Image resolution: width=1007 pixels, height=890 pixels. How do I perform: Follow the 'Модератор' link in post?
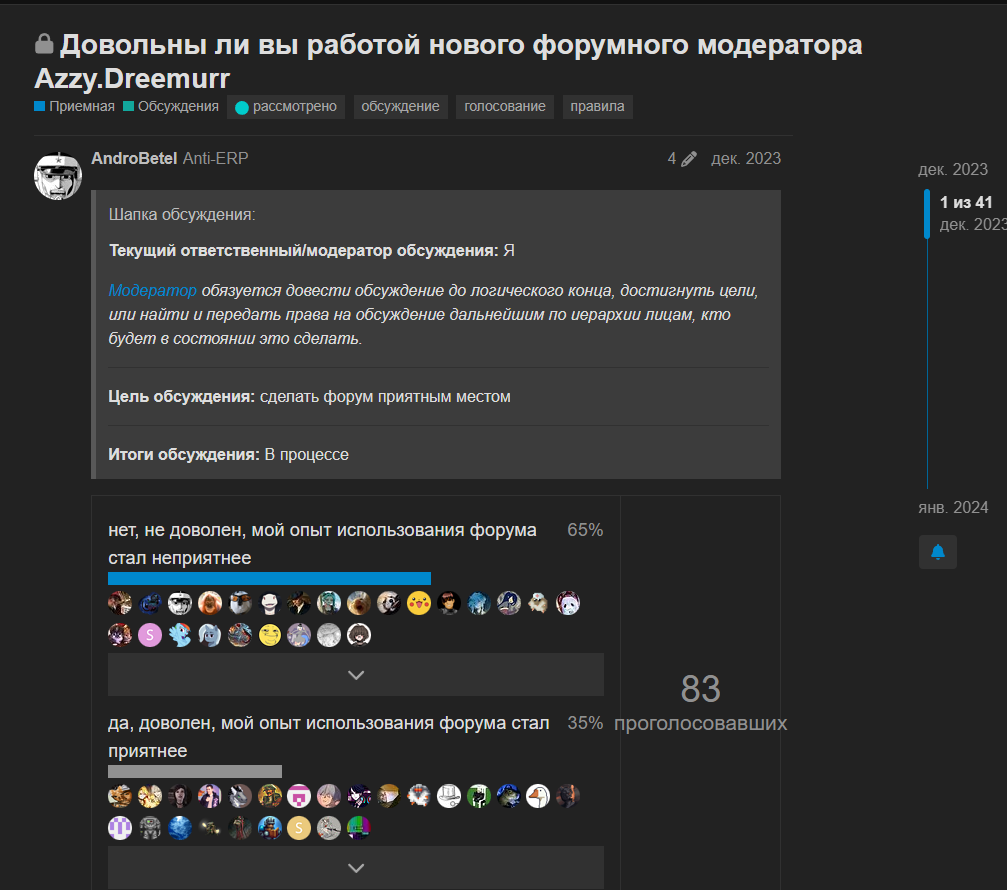click(153, 291)
